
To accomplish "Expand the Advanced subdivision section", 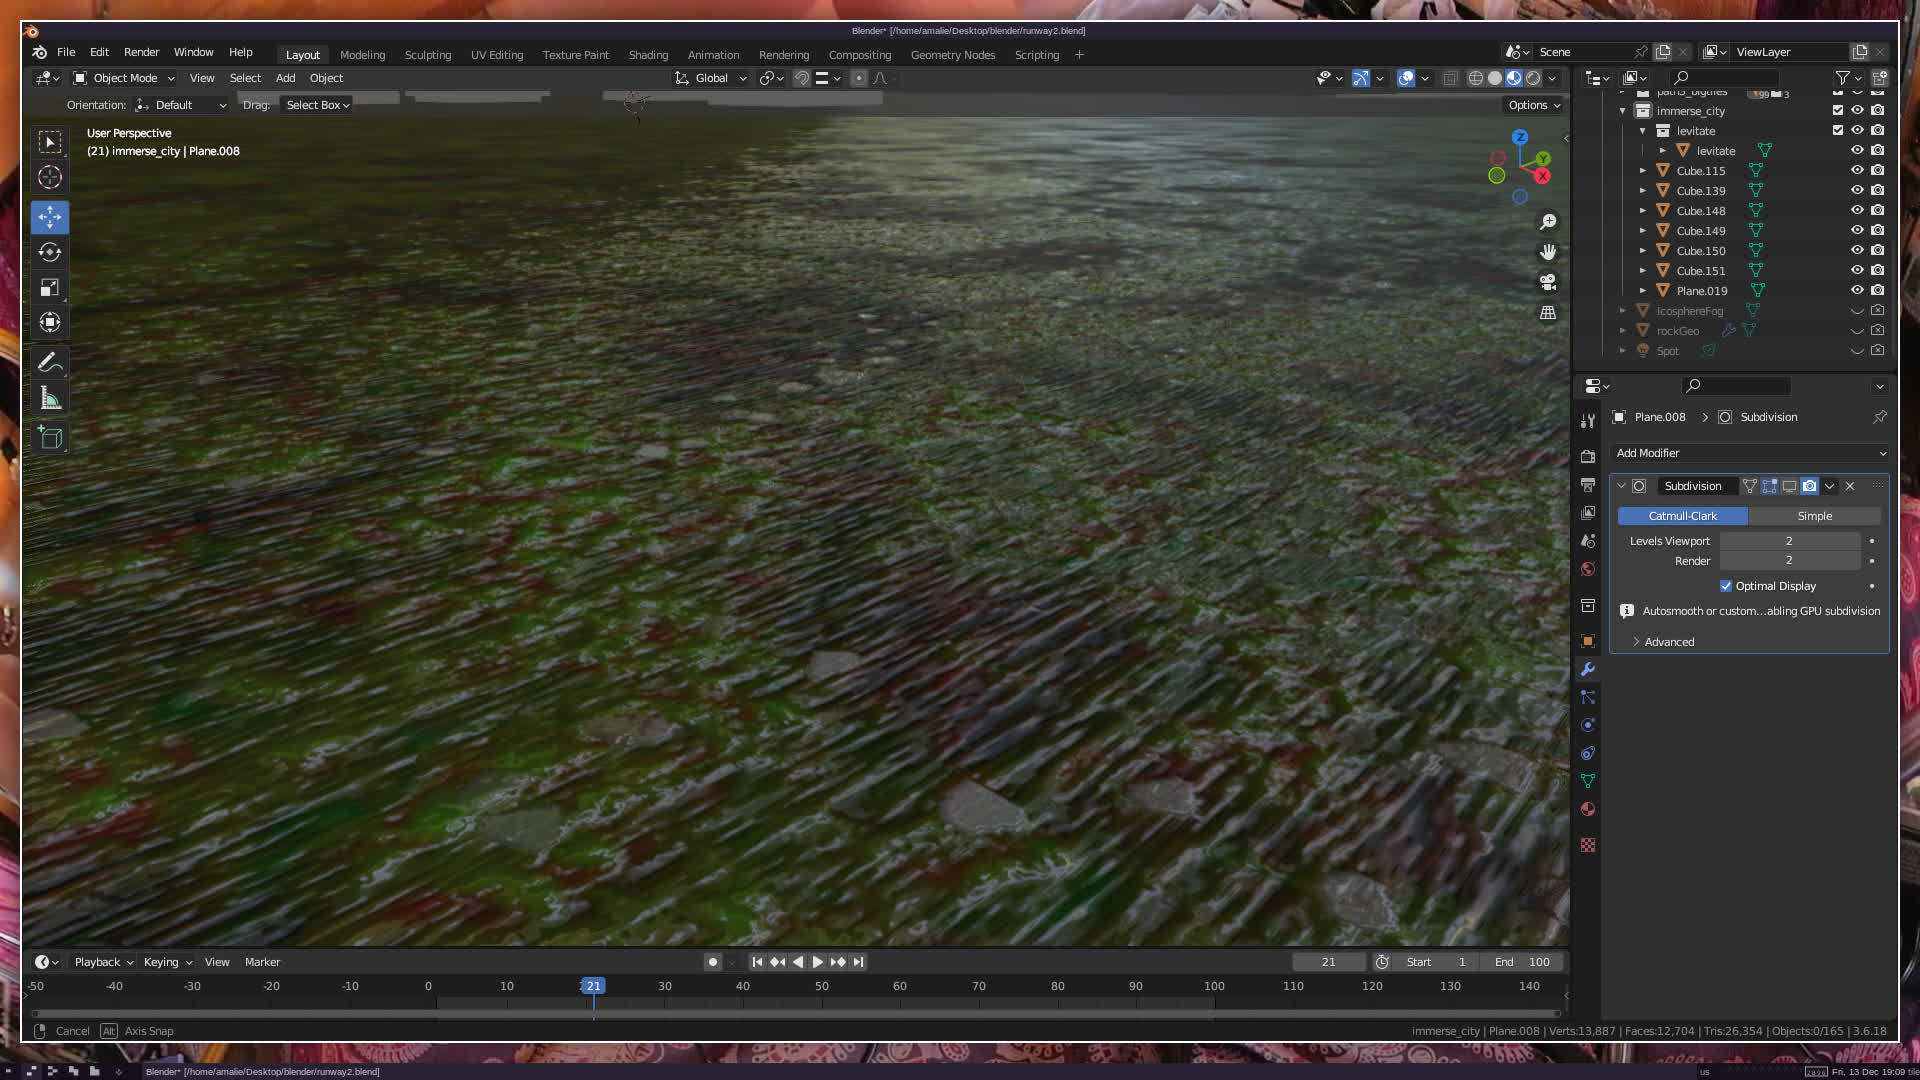I will click(1669, 642).
